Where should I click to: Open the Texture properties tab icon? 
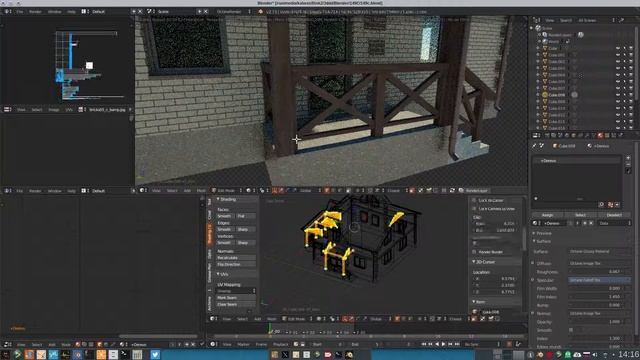pos(607,135)
